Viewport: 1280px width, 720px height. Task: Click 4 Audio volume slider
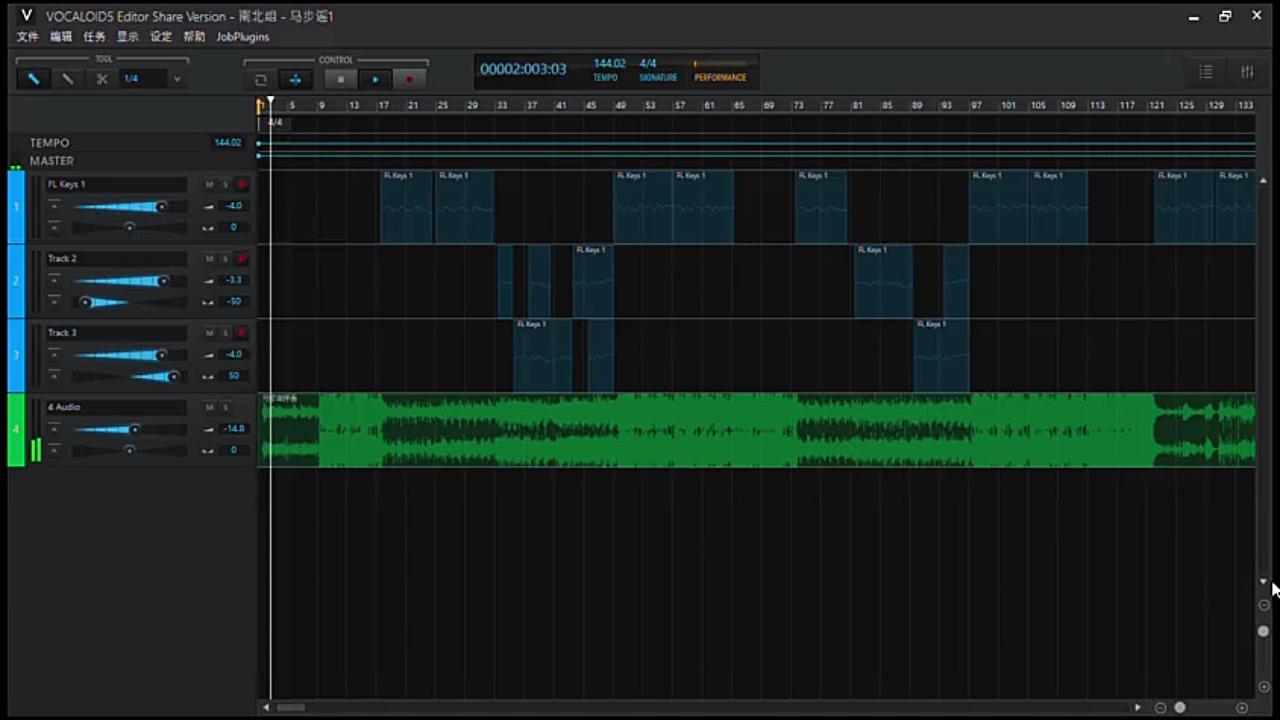click(129, 429)
